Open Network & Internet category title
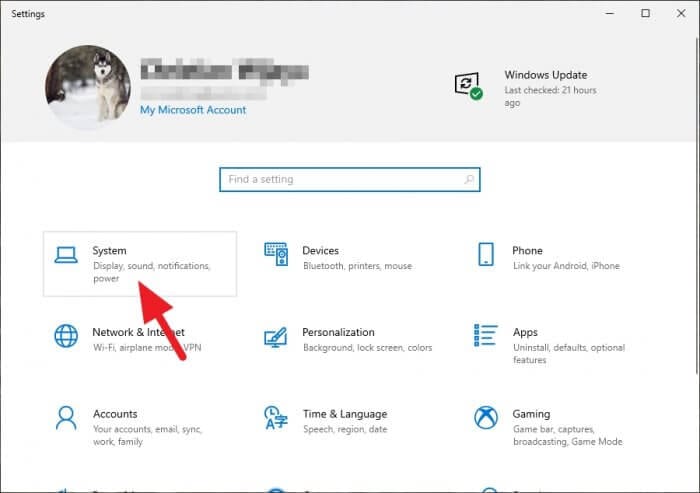The width and height of the screenshot is (700, 493). [x=138, y=332]
